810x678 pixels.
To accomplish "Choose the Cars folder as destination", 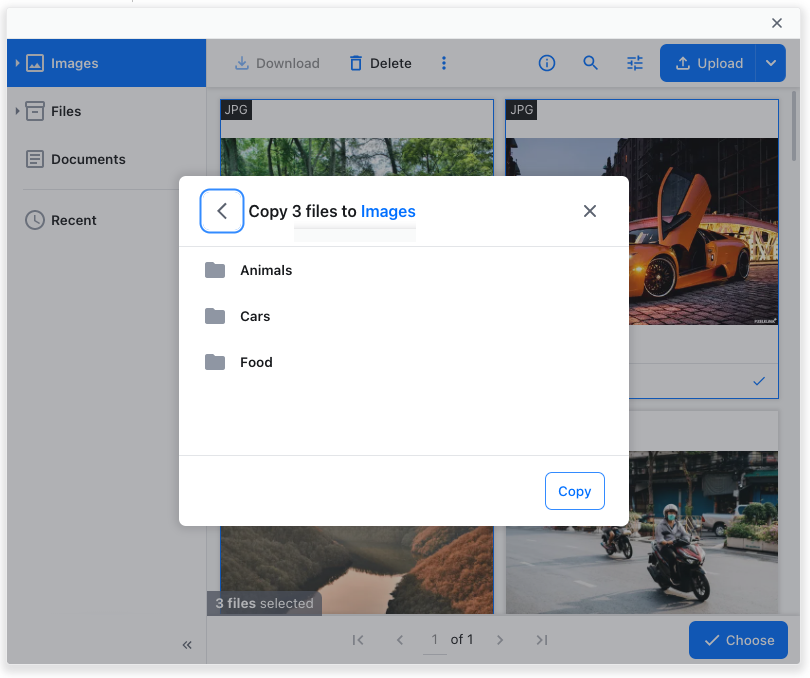I will click(x=255, y=316).
